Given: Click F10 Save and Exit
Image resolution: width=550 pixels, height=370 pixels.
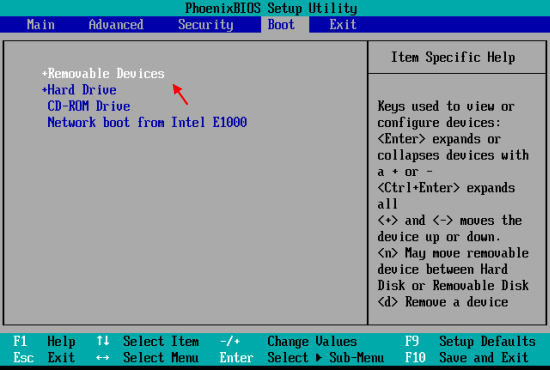Looking at the screenshot, I should (x=467, y=358).
